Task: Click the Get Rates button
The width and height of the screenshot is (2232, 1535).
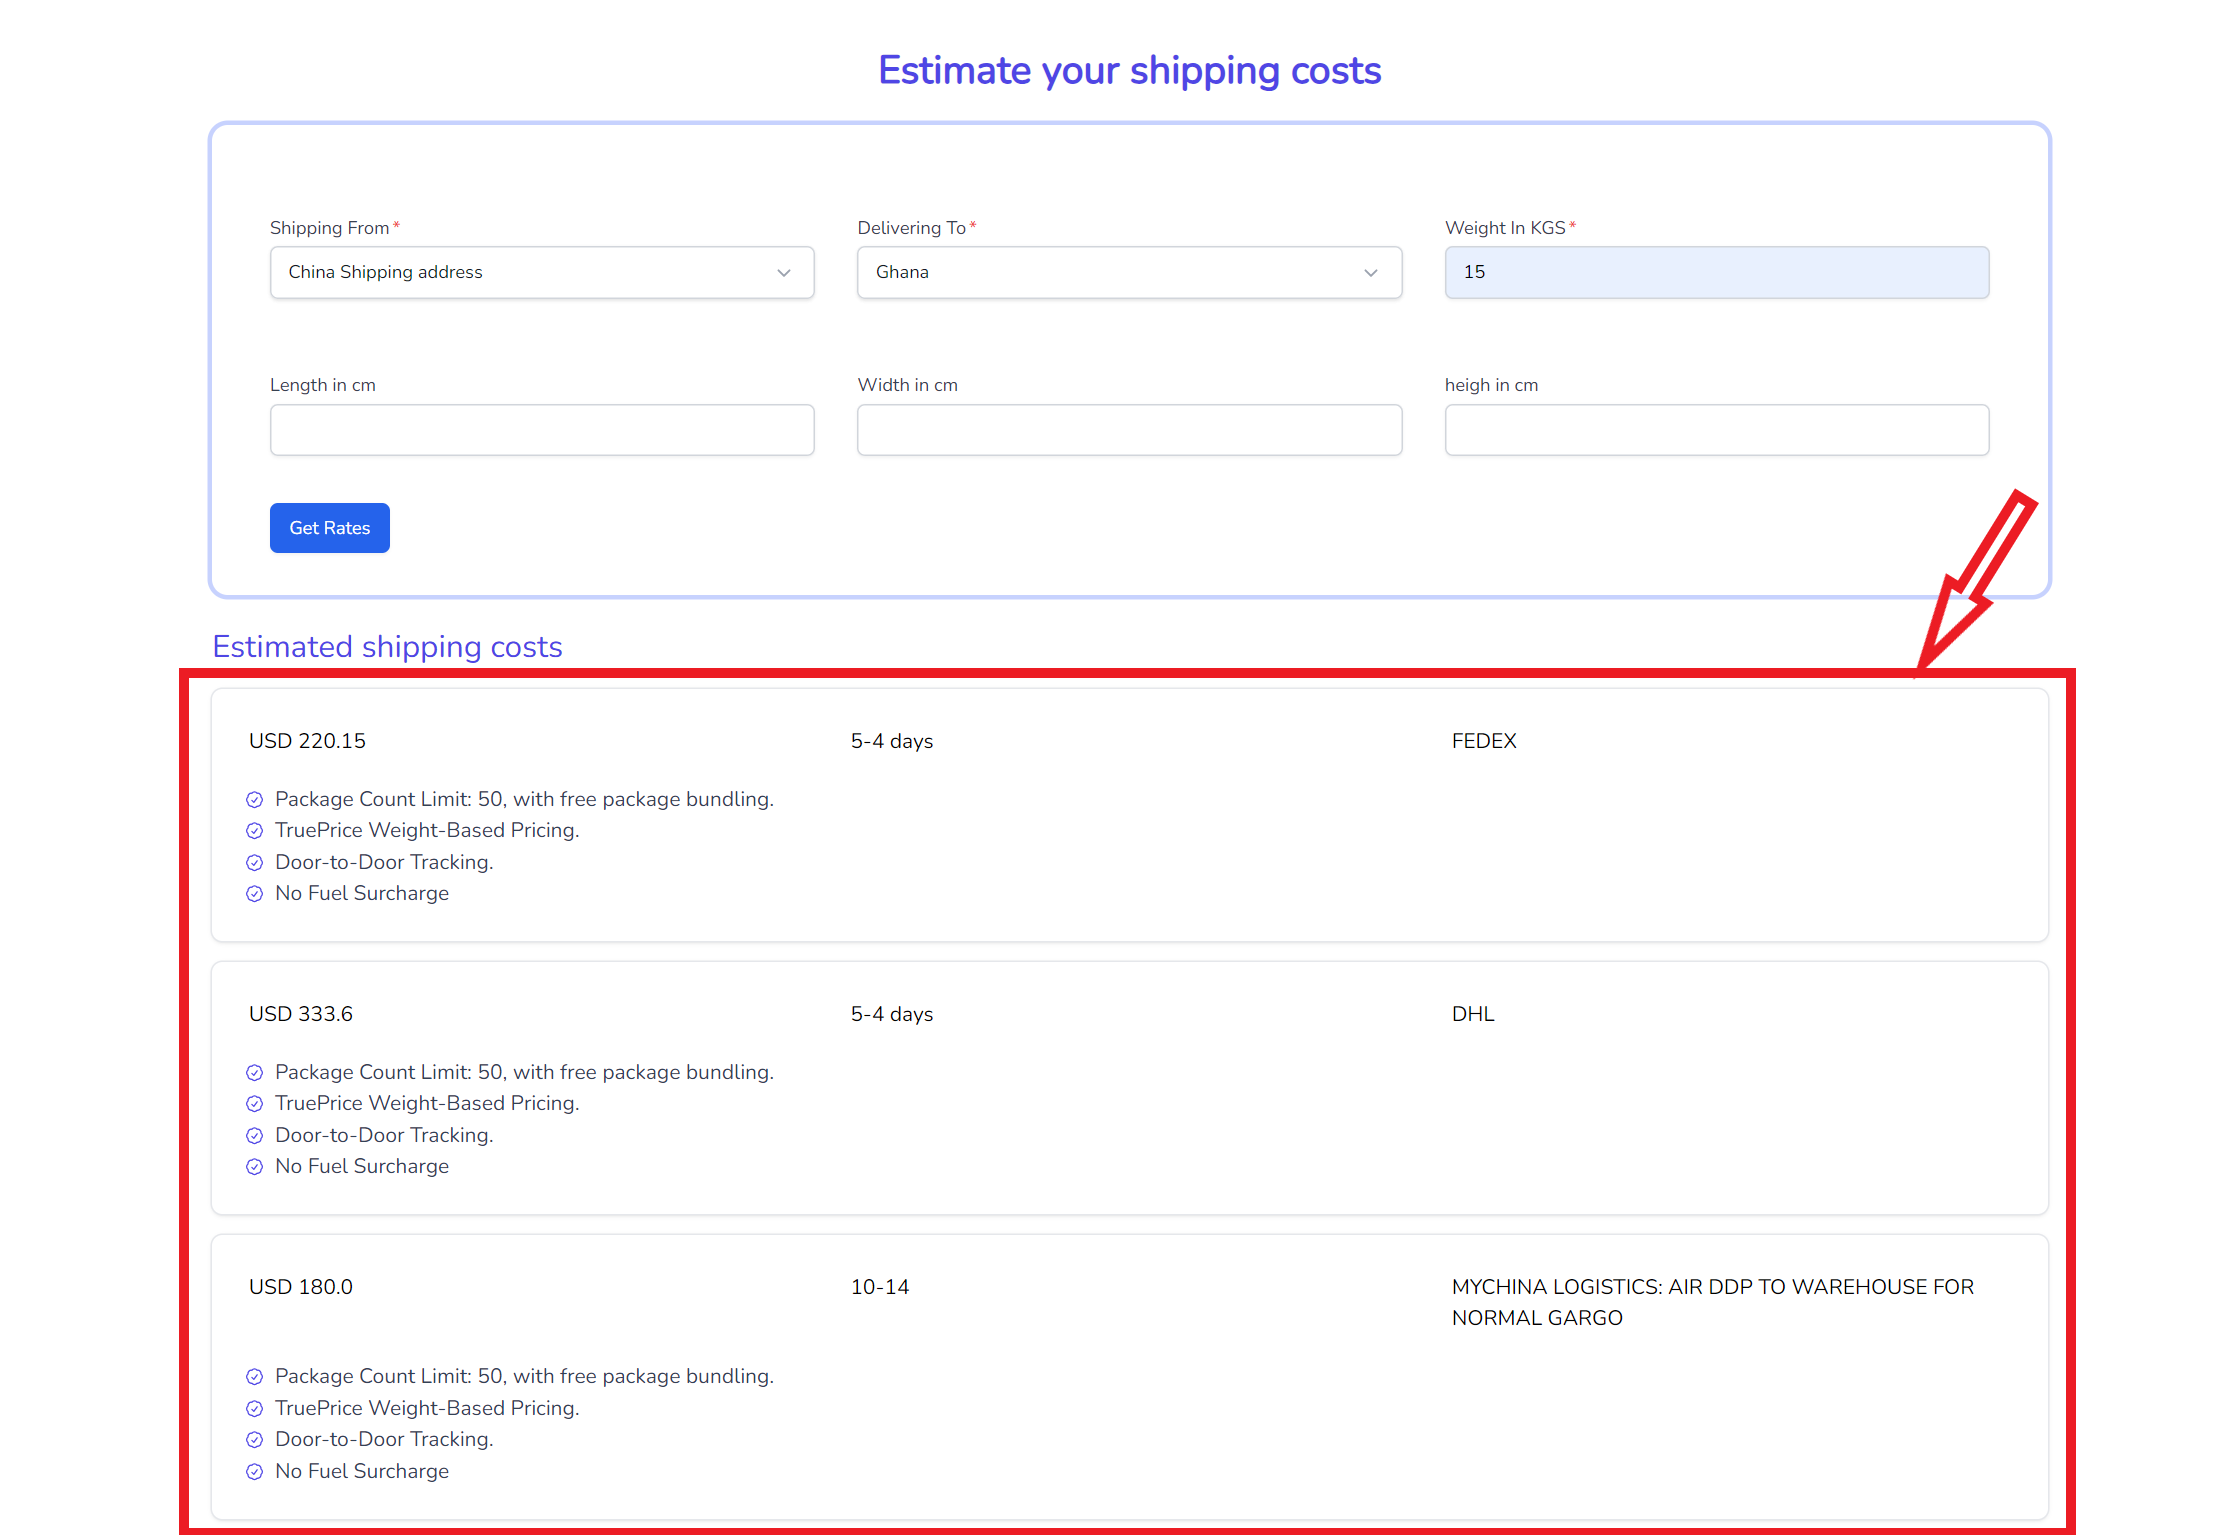Action: click(x=330, y=528)
